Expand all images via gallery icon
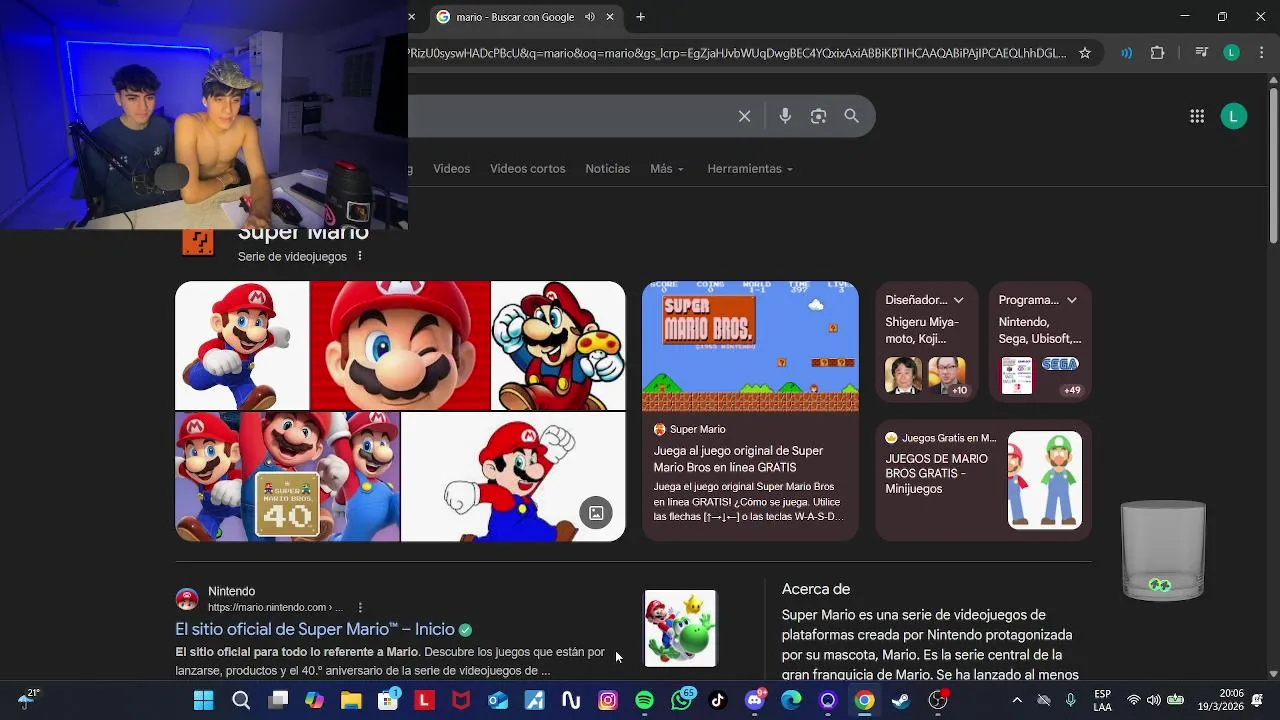Screen dimensions: 1280x720 [x=596, y=513]
